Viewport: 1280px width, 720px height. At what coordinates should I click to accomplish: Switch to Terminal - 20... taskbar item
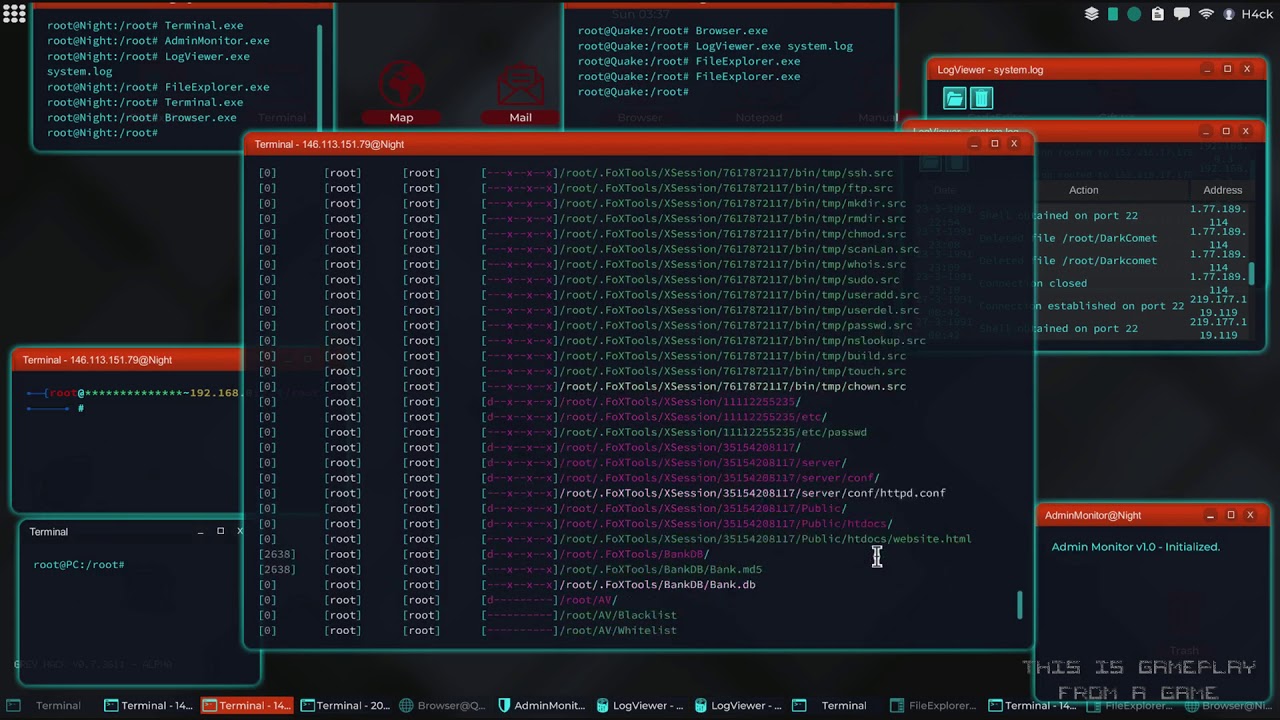coord(346,705)
